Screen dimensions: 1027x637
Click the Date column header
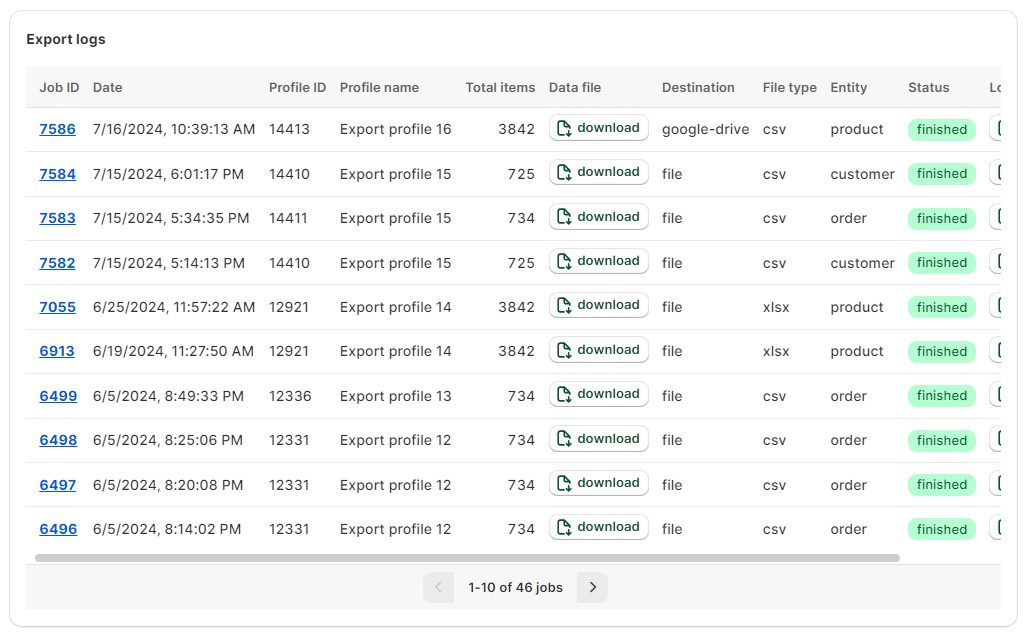pyautogui.click(x=105, y=87)
